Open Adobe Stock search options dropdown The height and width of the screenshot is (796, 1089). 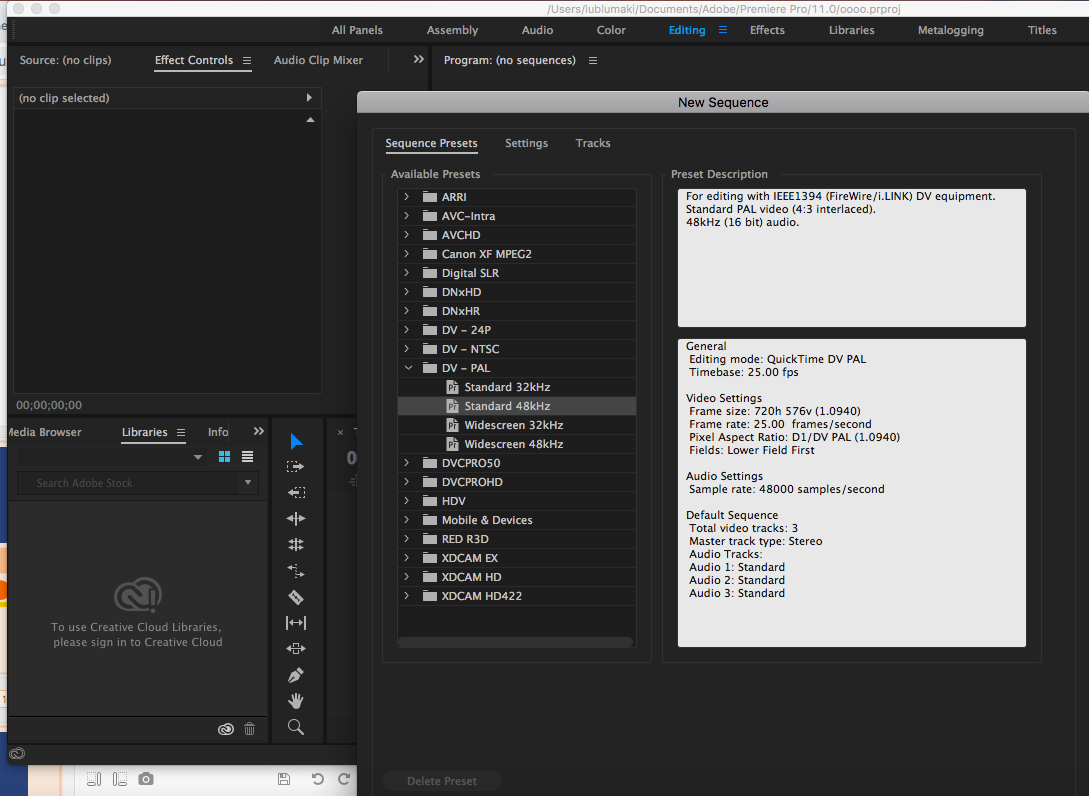pyautogui.click(x=248, y=482)
